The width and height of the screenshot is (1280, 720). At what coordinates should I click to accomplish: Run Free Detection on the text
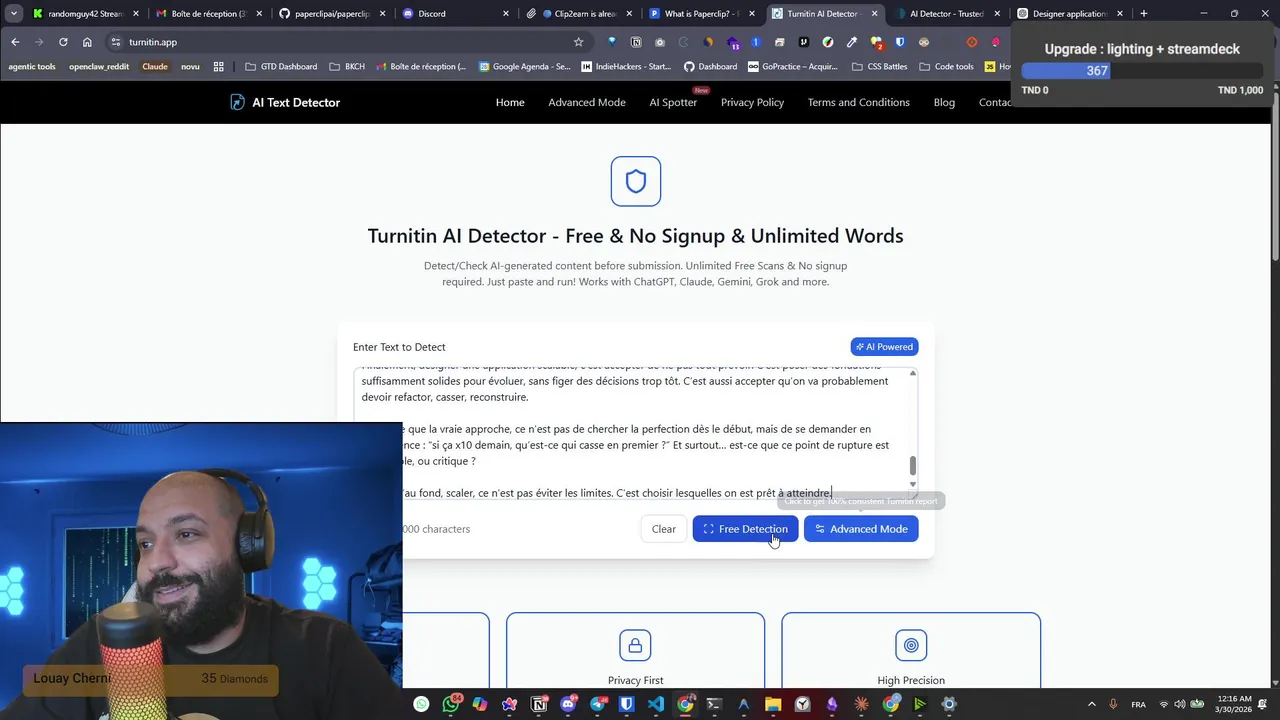(x=745, y=529)
